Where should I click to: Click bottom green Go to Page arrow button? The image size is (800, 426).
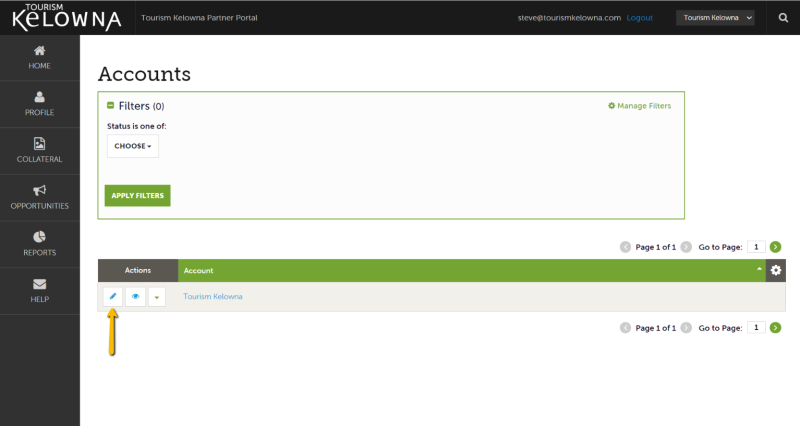pos(776,328)
